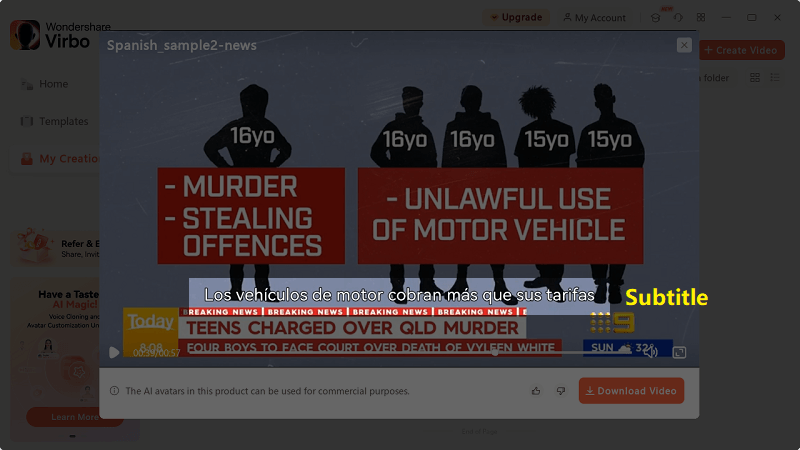Seek the video progress bar handle

pyautogui.click(x=495, y=352)
